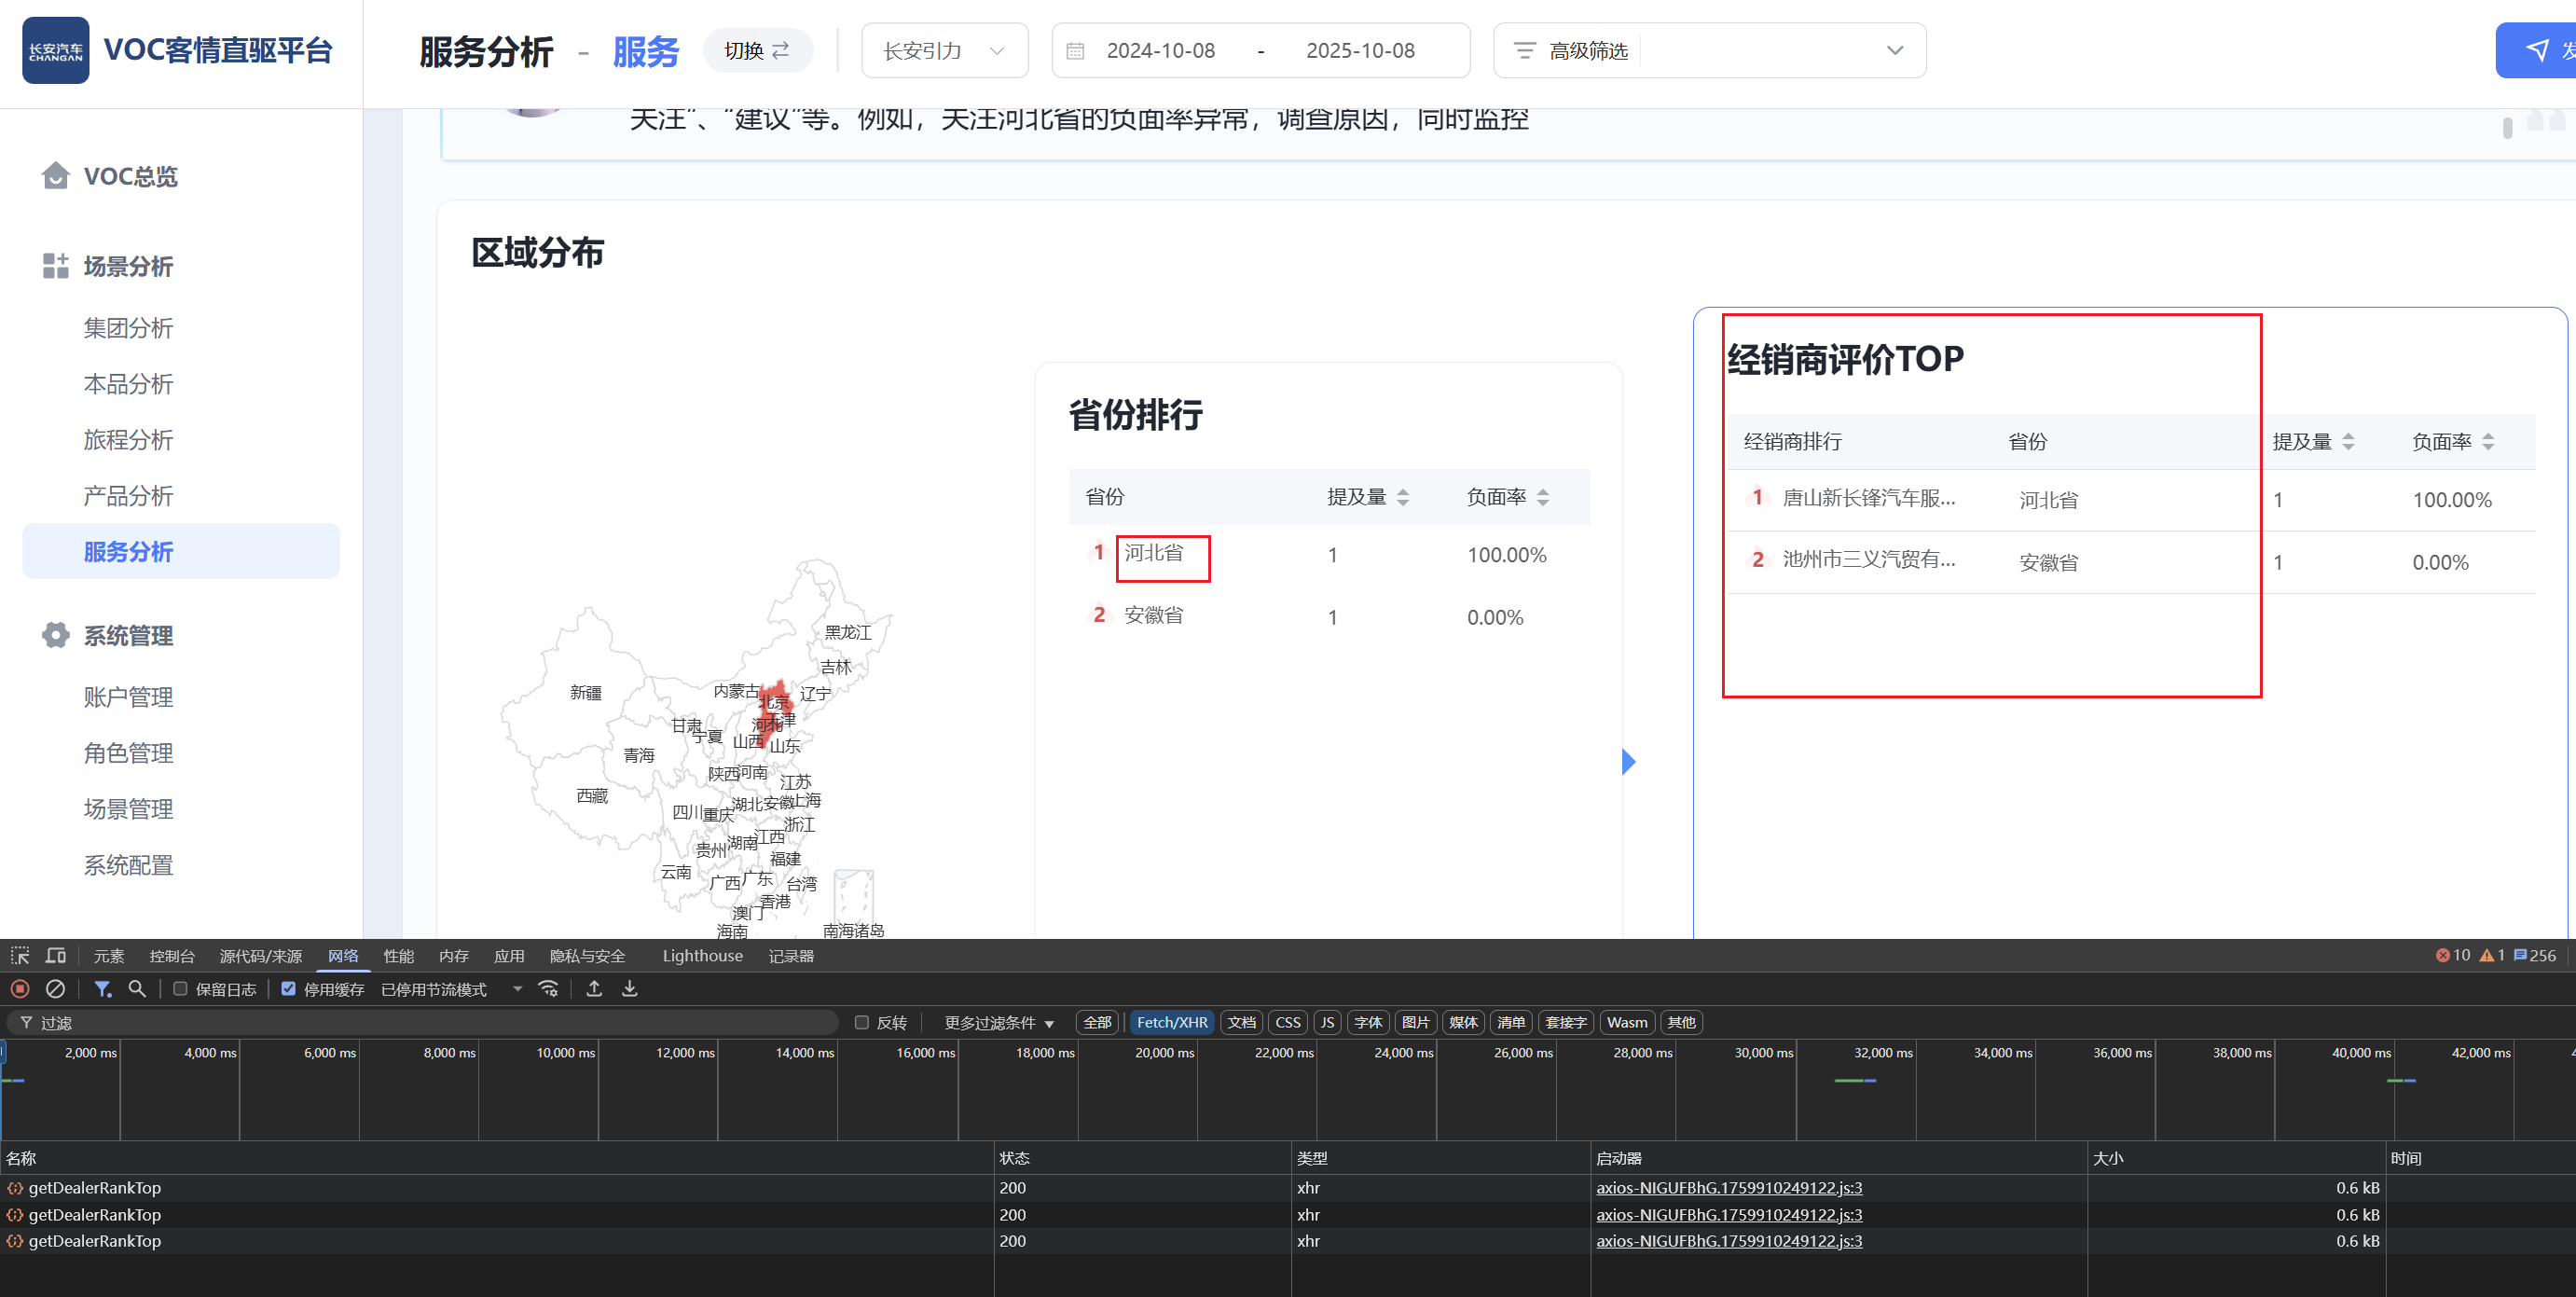Check the 反转 filter checkbox
Screen dimensions: 2576x1297
pyautogui.click(x=862, y=1022)
